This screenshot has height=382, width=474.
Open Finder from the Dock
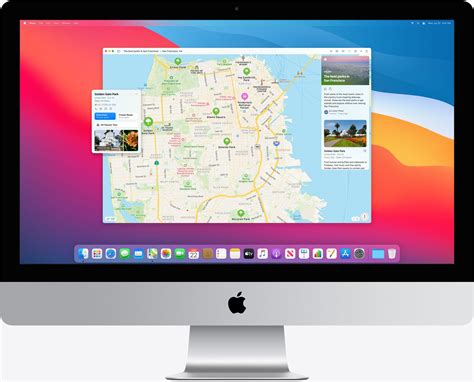[83, 254]
